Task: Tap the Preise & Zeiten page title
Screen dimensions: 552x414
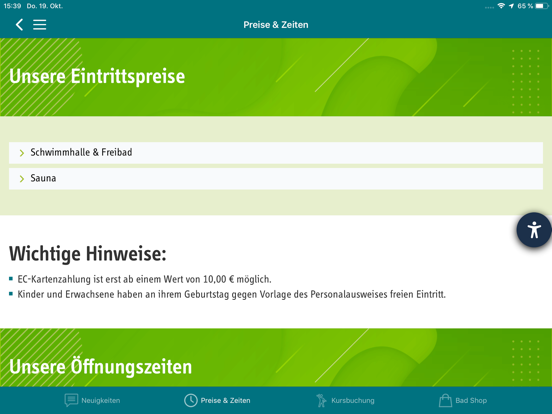Action: (276, 25)
